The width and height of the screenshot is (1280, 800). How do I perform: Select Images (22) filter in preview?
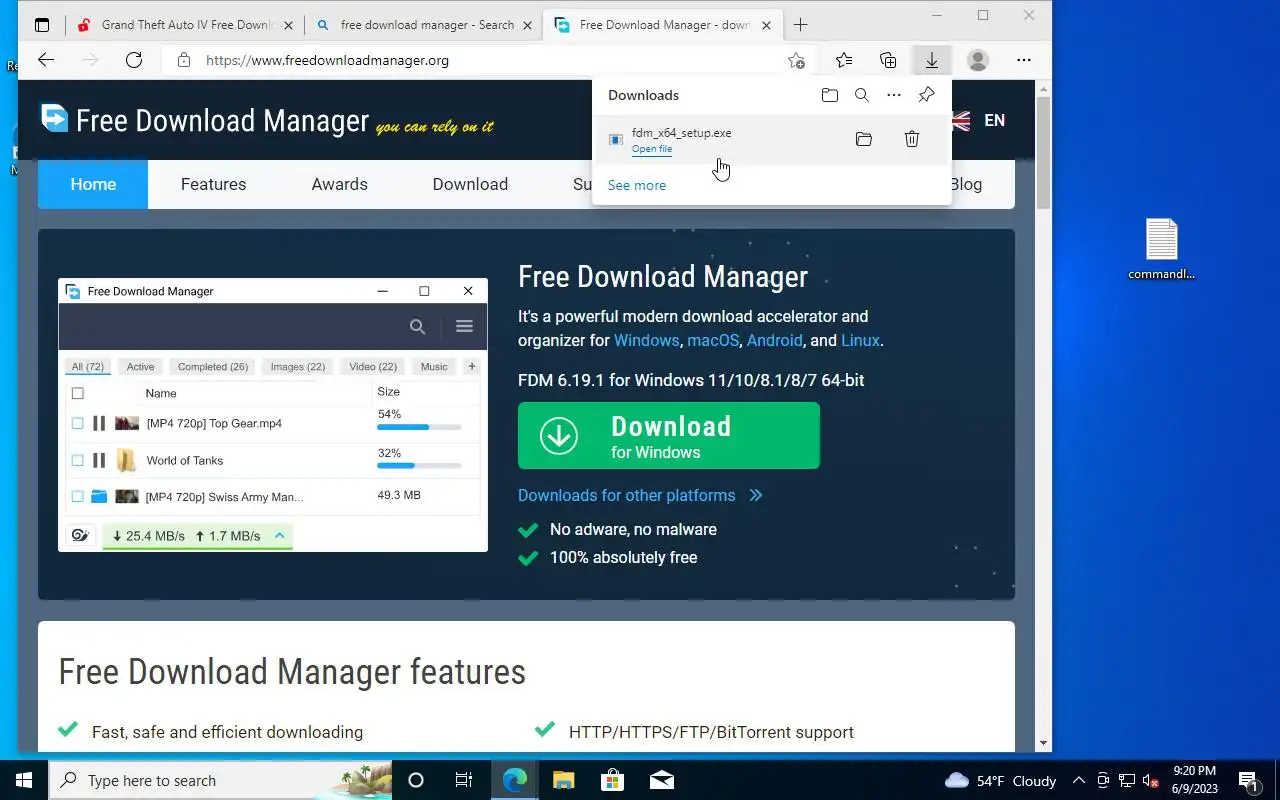click(298, 367)
